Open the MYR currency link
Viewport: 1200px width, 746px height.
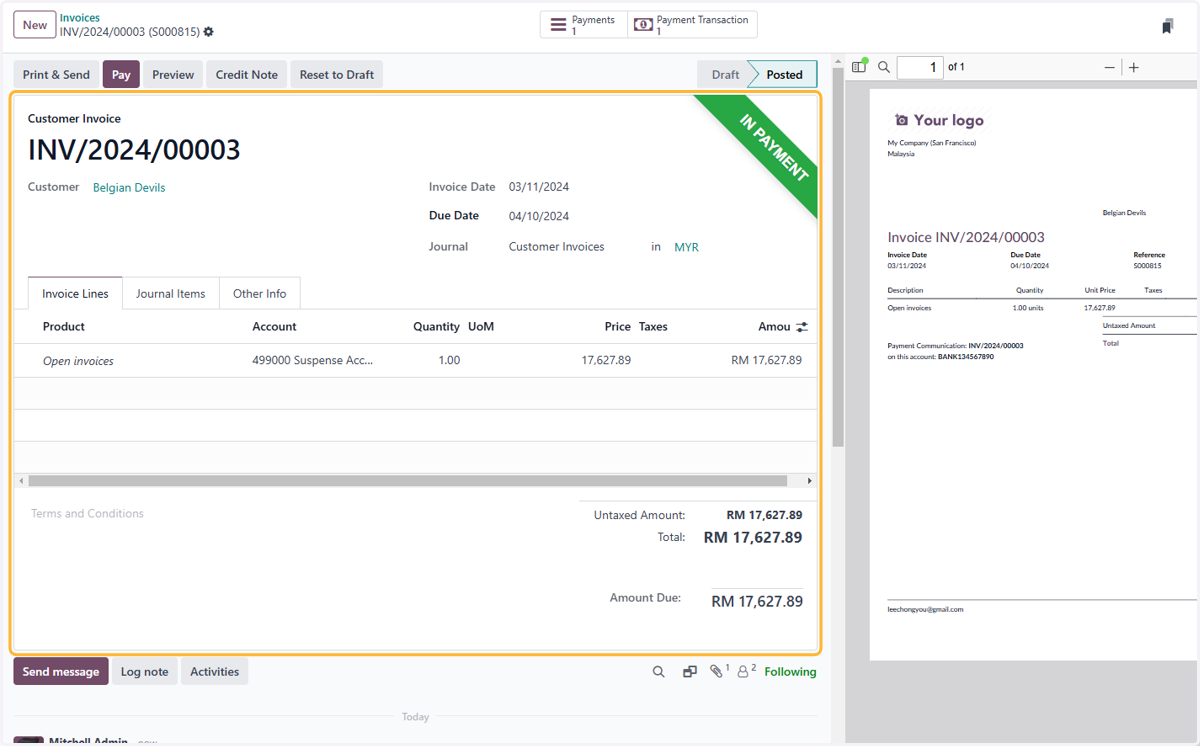point(686,247)
